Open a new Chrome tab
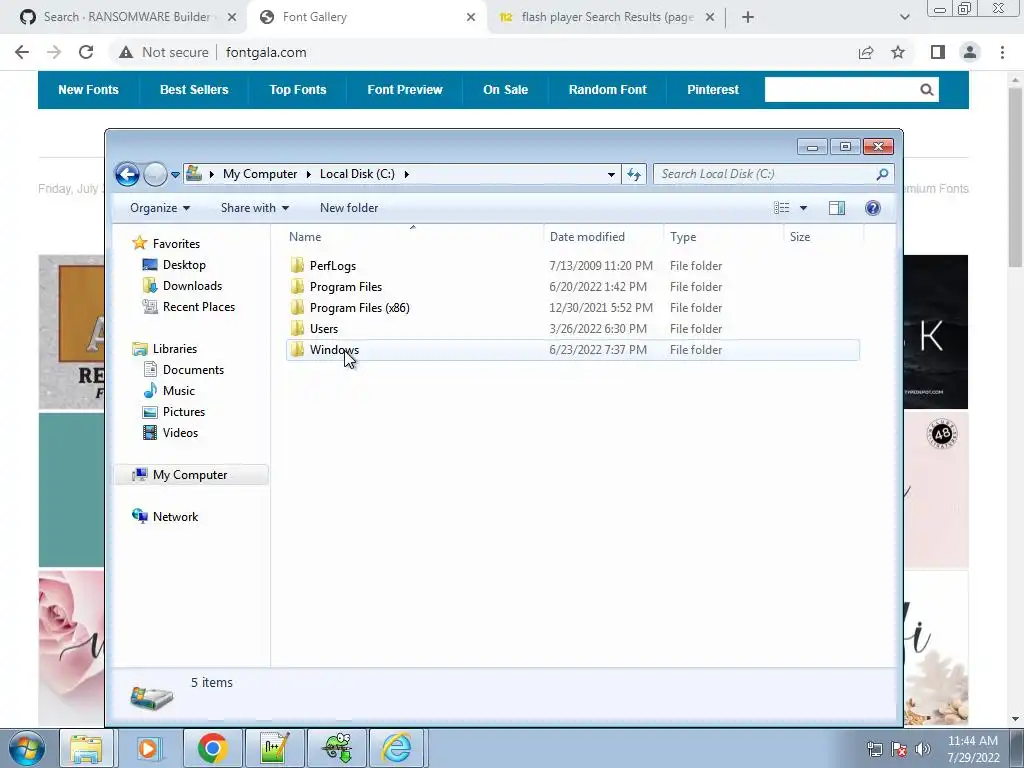 748,17
